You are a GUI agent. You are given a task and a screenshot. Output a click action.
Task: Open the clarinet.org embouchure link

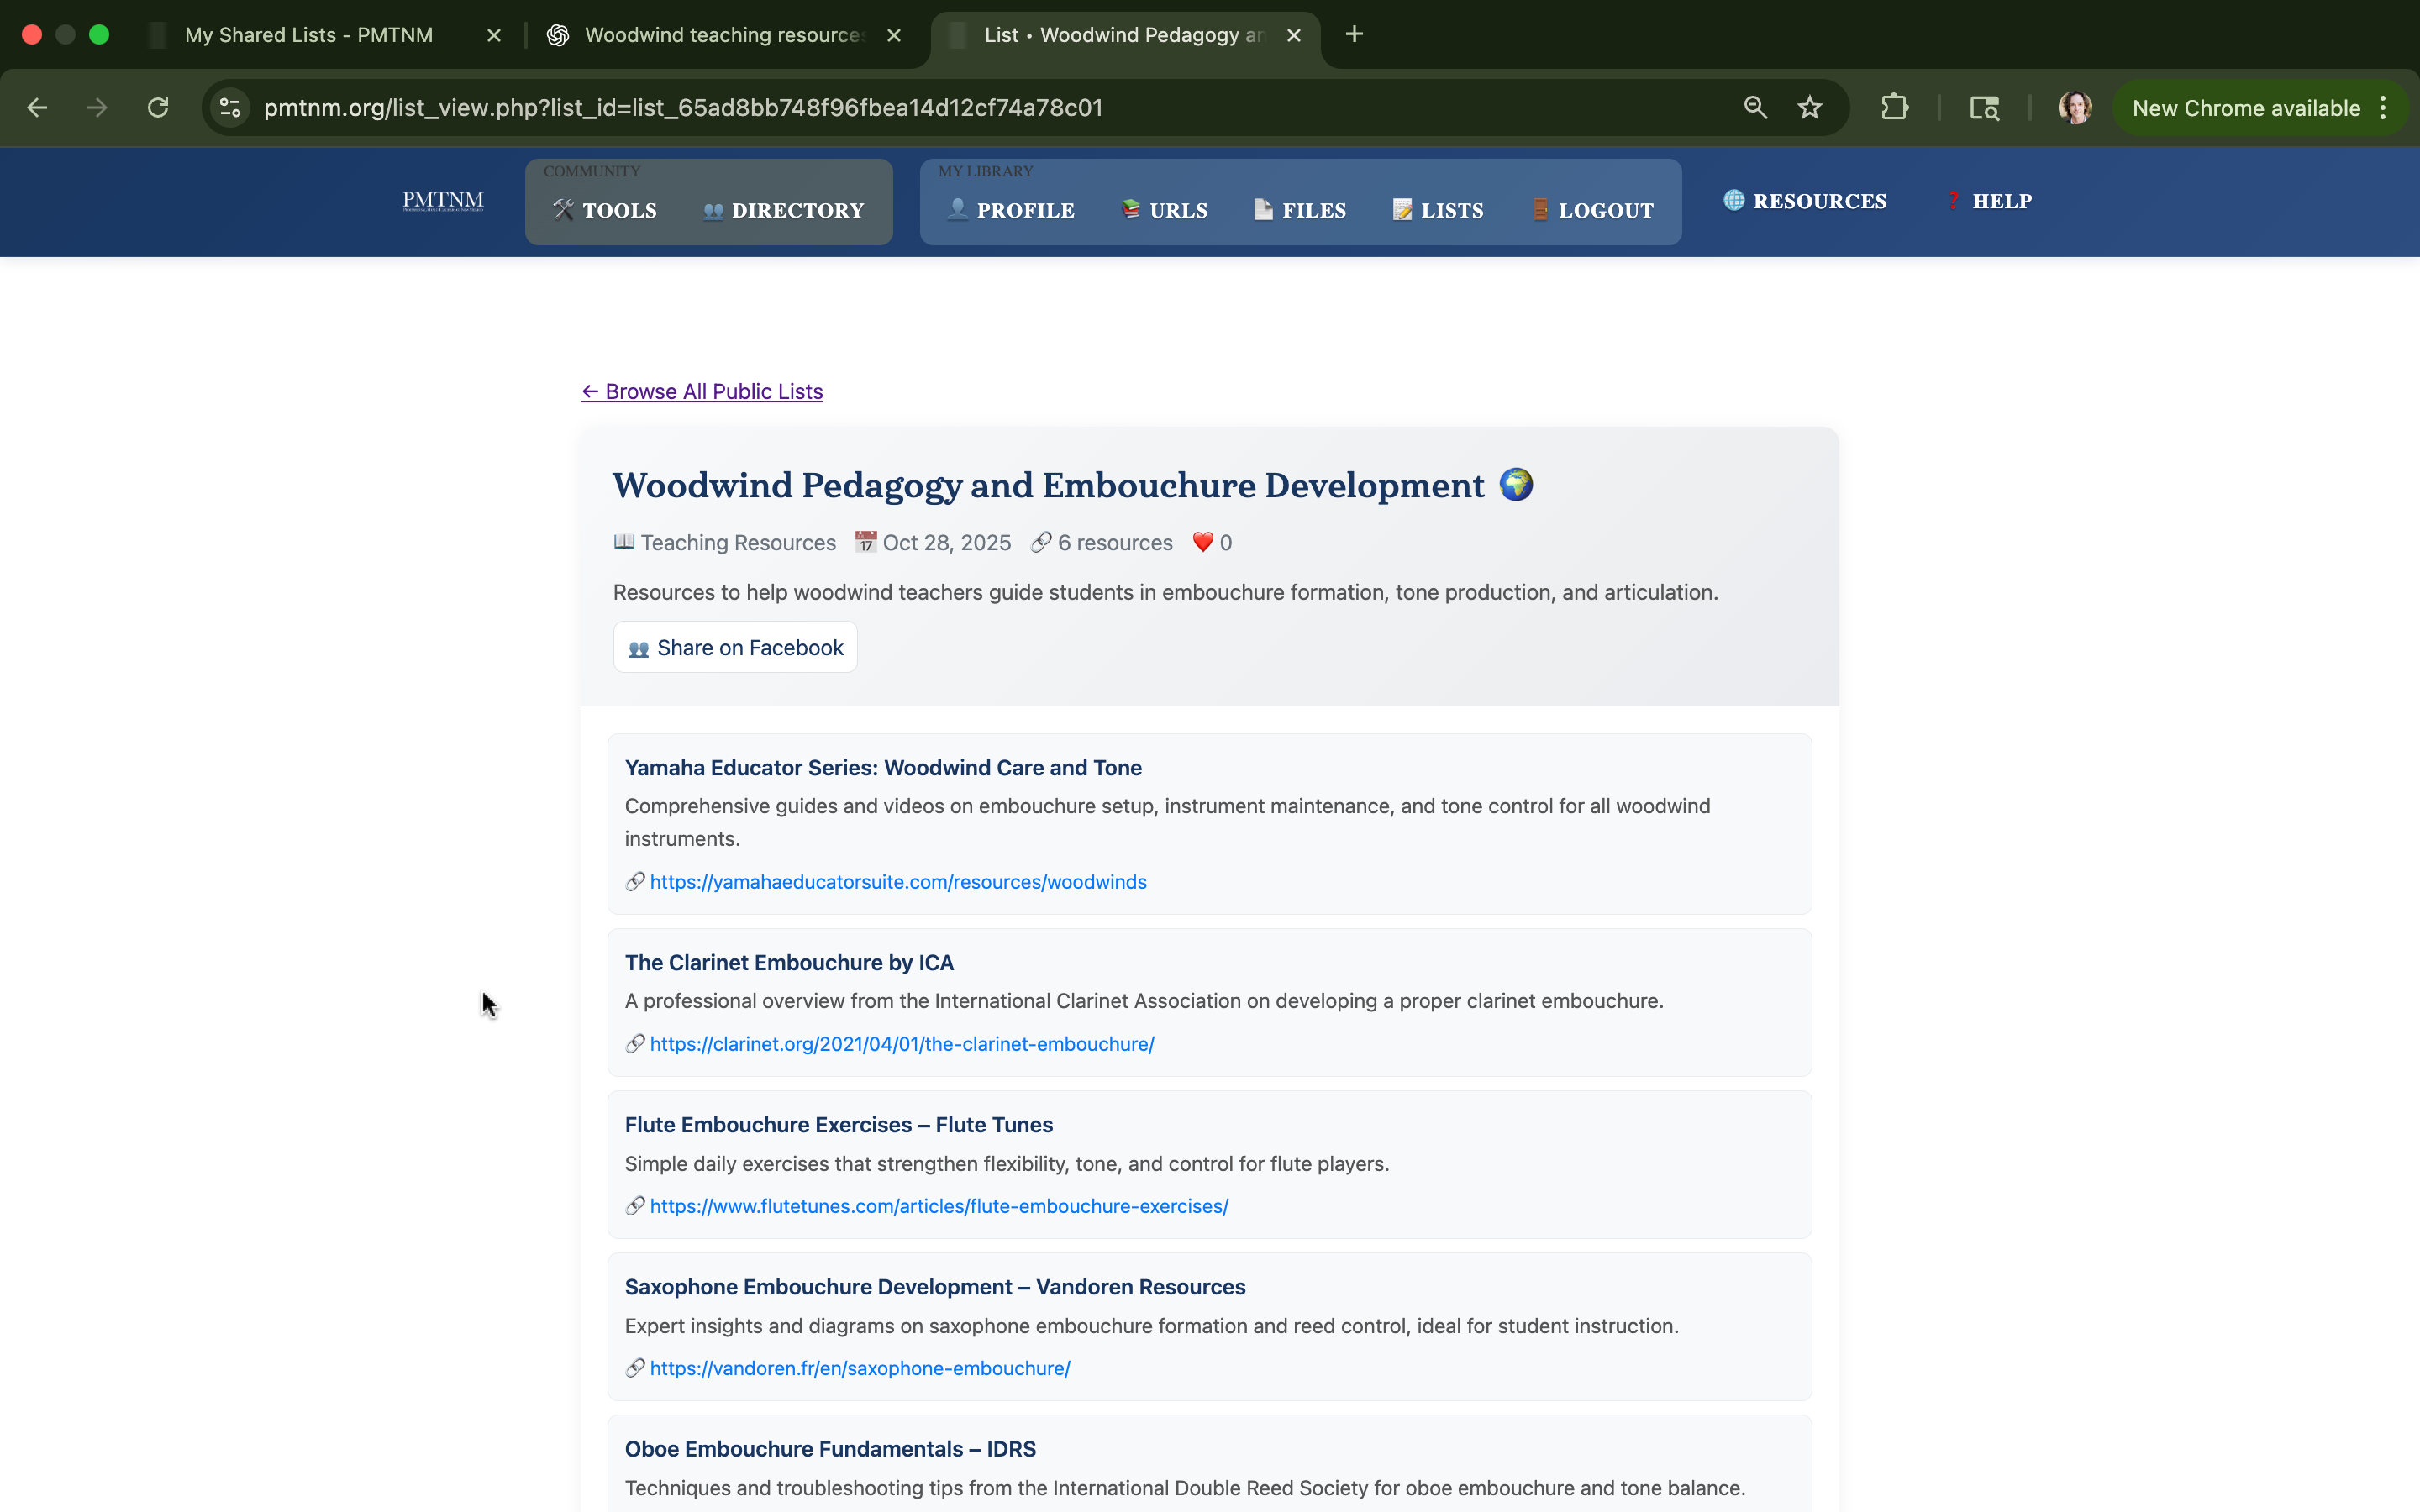pos(901,1044)
